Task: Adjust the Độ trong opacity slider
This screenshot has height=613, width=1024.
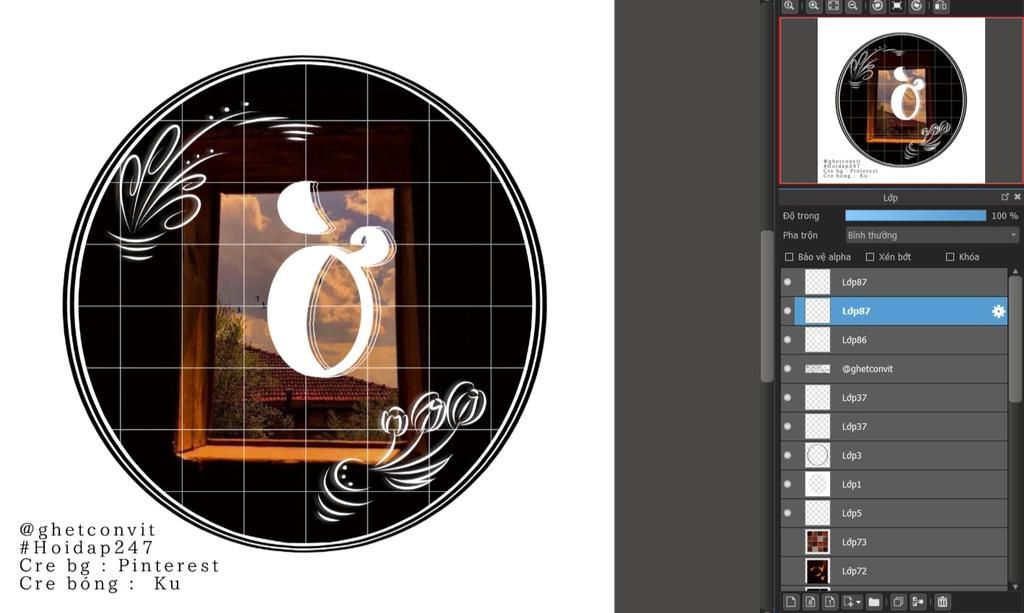Action: coord(916,215)
